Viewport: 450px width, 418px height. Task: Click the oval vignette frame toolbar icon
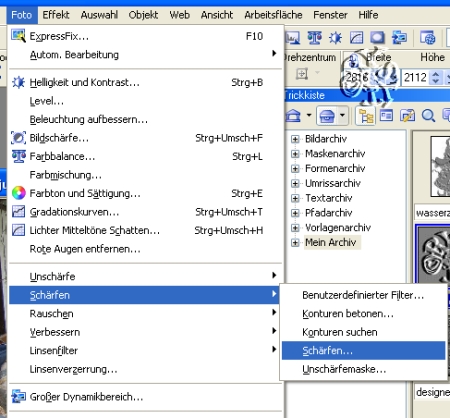click(377, 38)
